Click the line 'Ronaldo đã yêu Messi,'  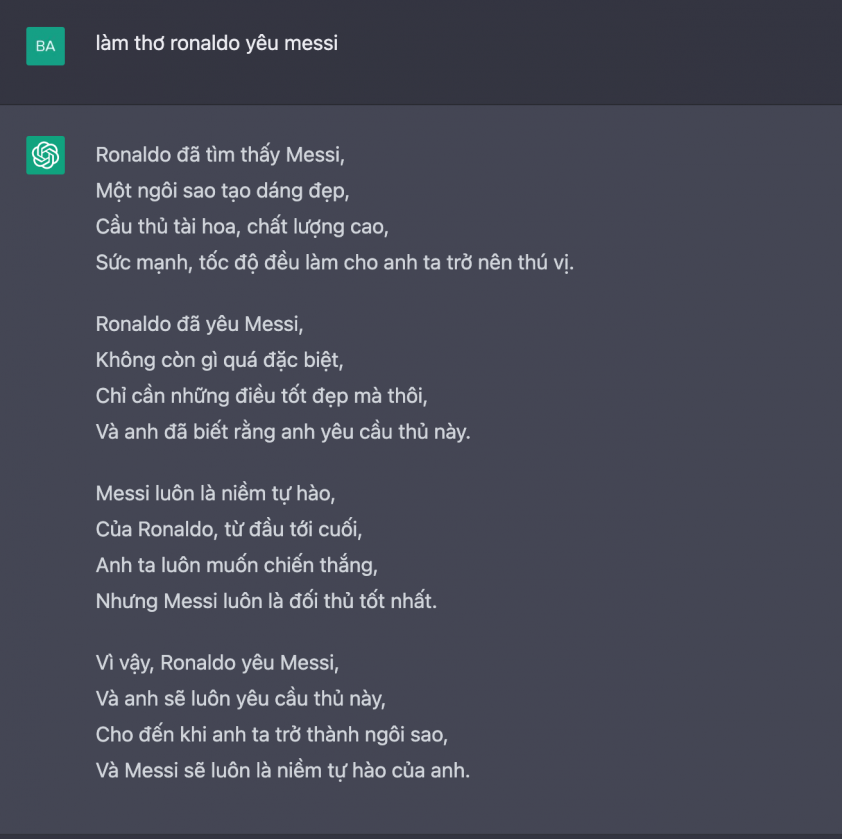tap(199, 324)
